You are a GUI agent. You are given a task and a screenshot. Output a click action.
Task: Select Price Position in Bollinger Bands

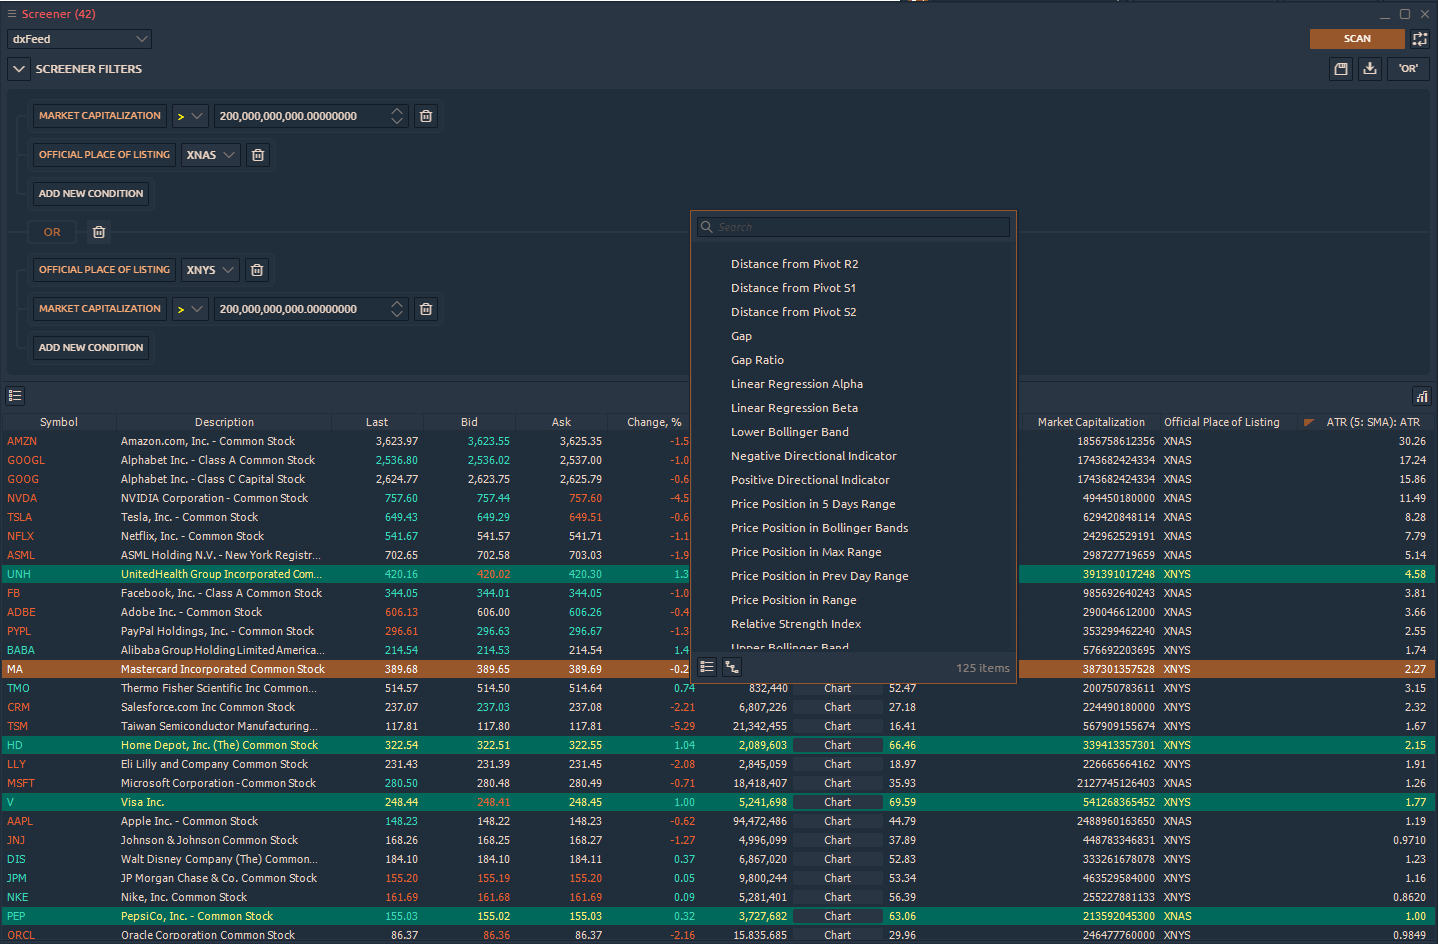pos(819,528)
